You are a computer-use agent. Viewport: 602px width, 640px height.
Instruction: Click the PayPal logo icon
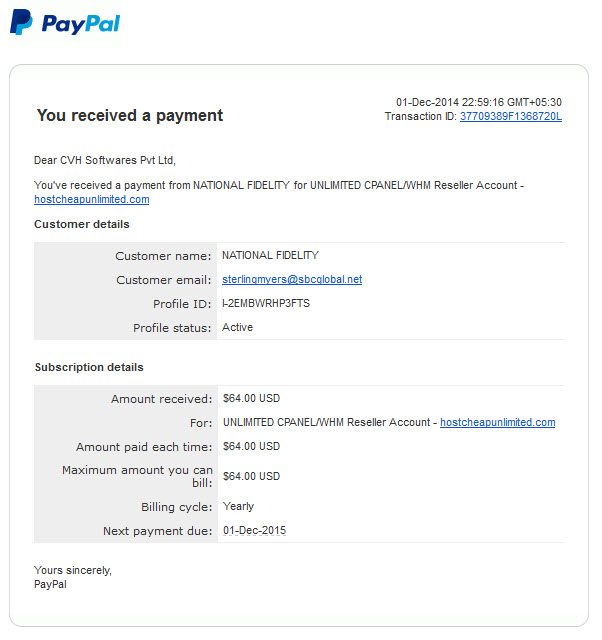click(x=21, y=22)
